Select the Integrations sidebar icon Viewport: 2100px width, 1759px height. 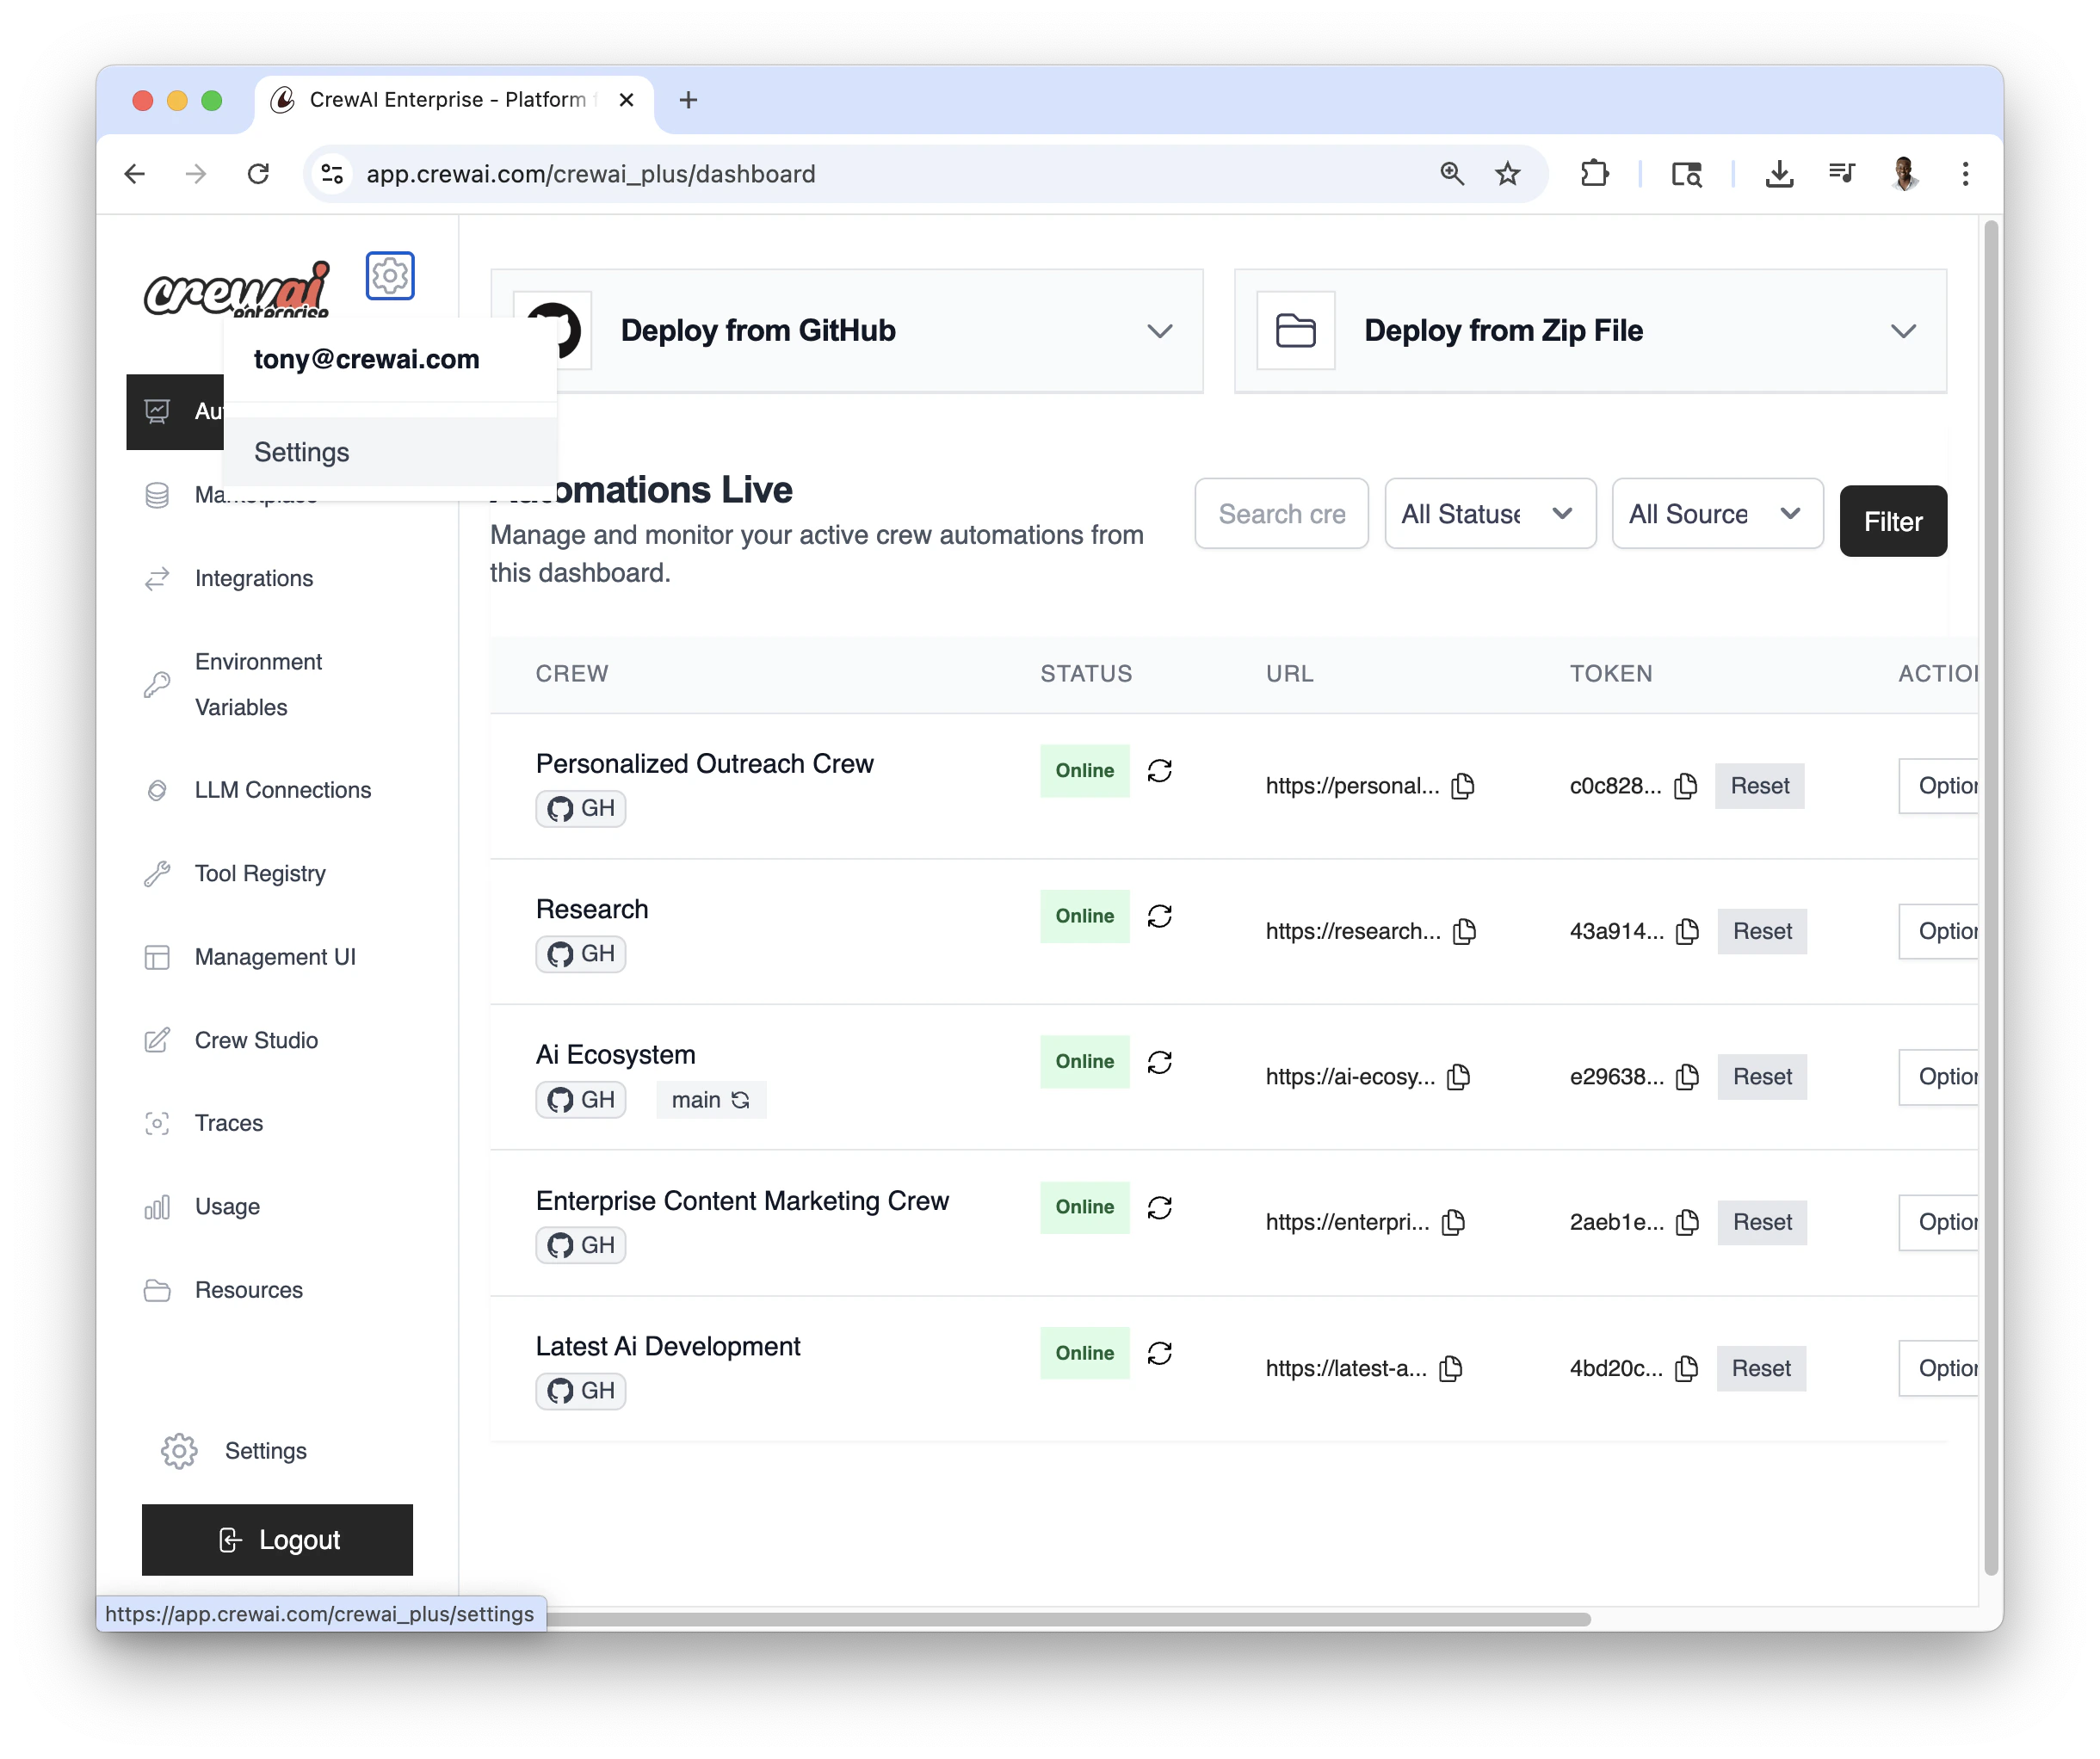pyautogui.click(x=157, y=578)
